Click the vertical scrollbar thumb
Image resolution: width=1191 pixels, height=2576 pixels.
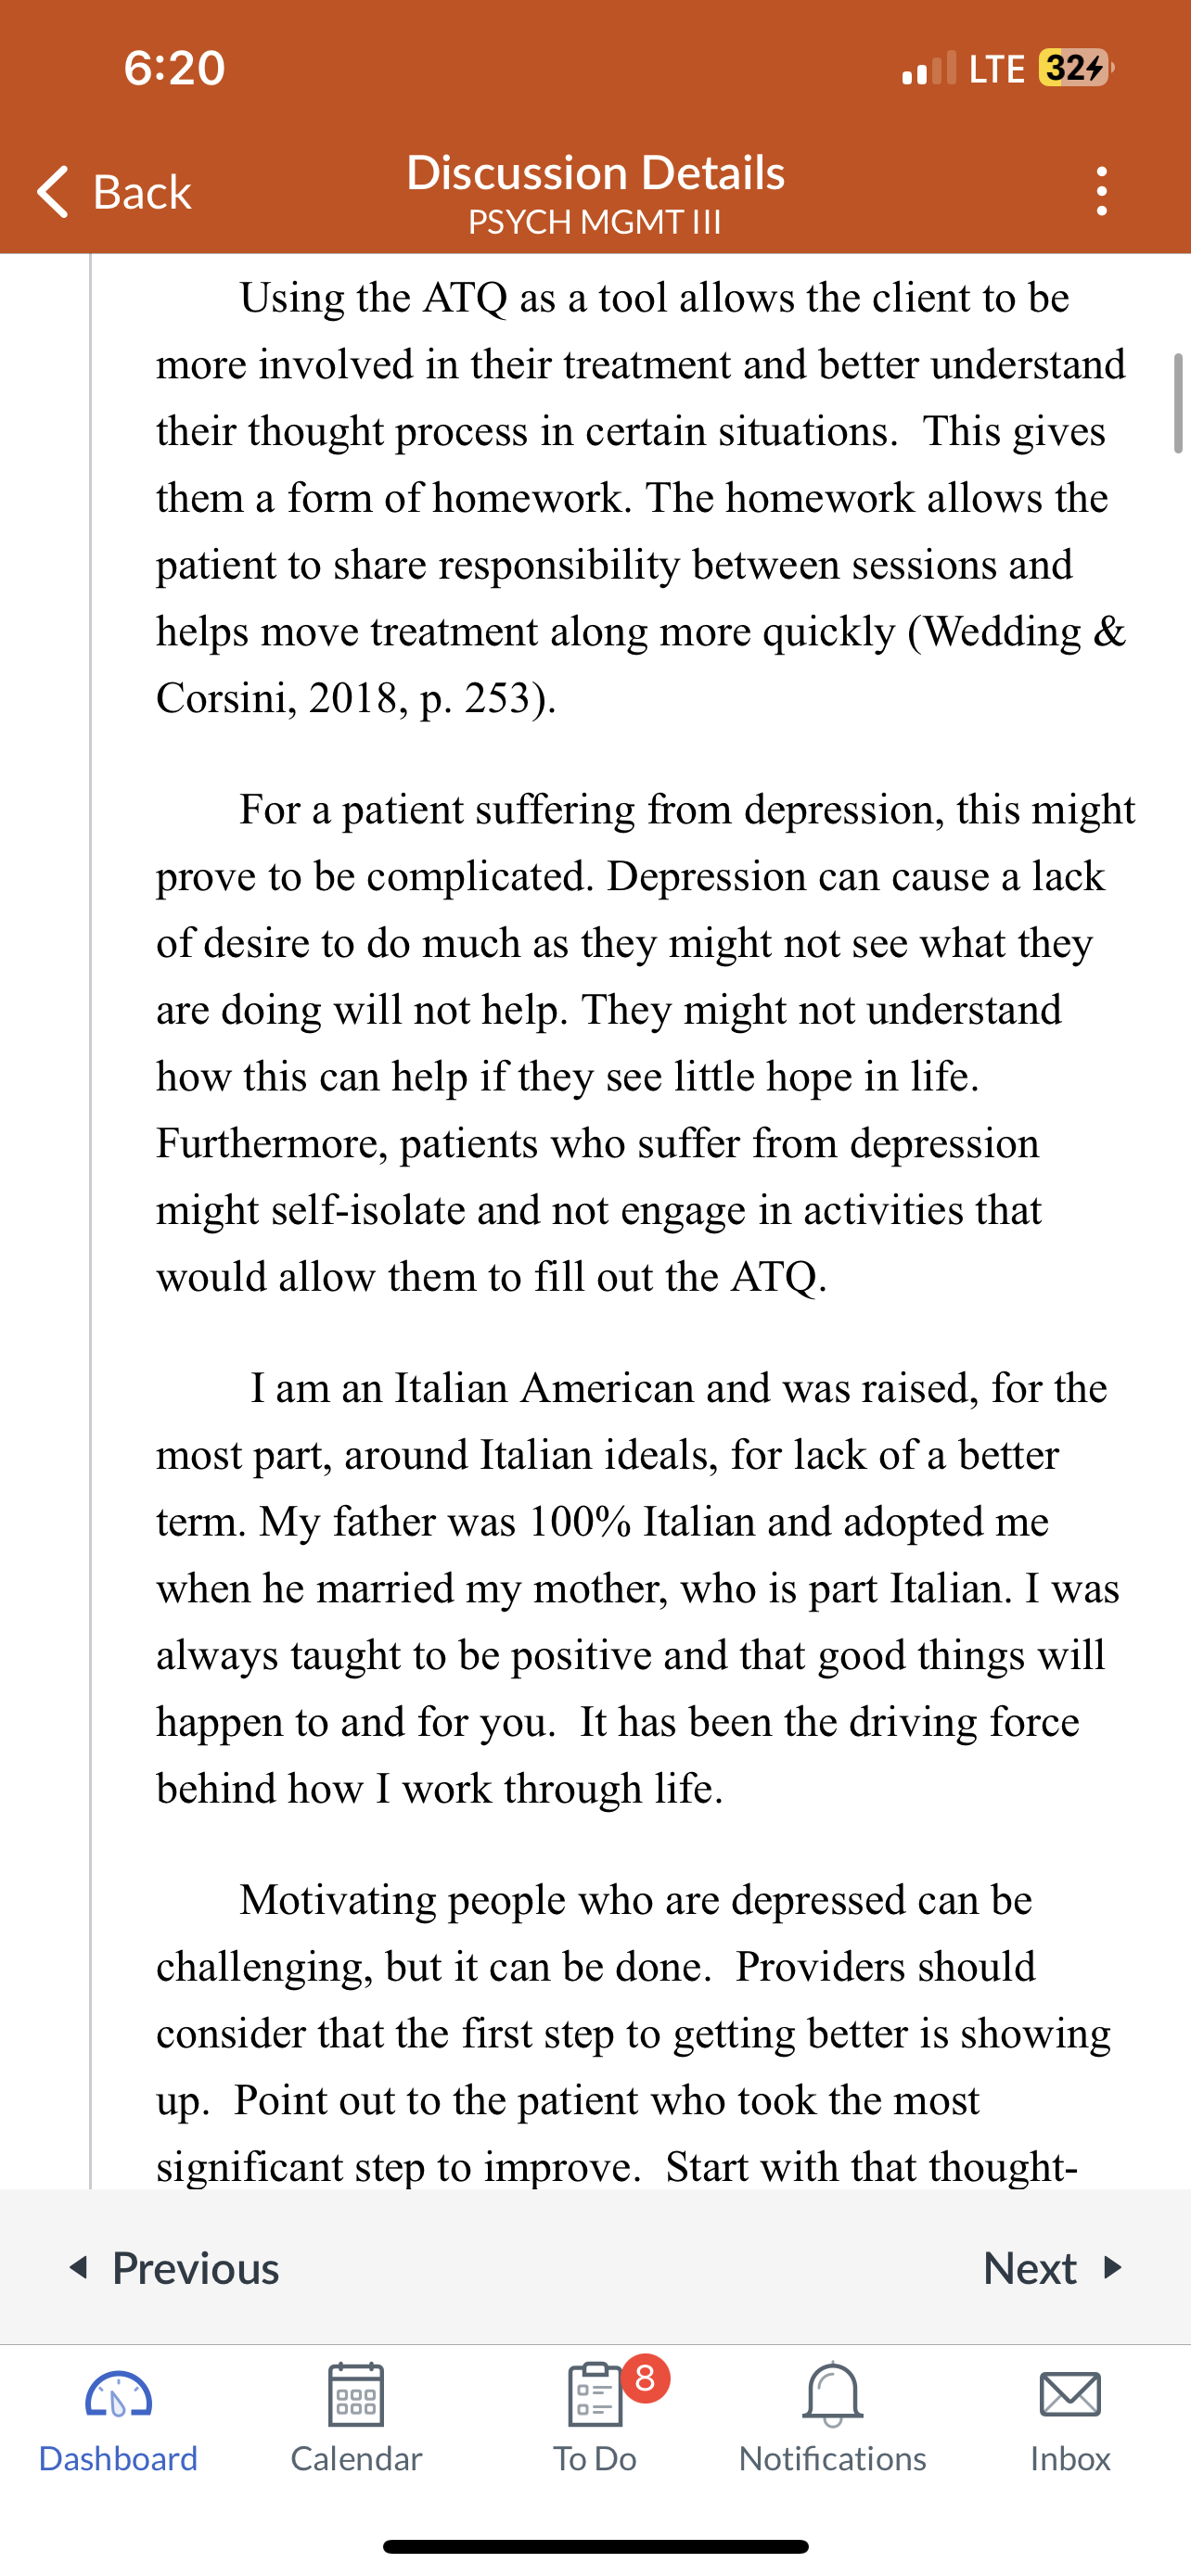tap(1178, 403)
